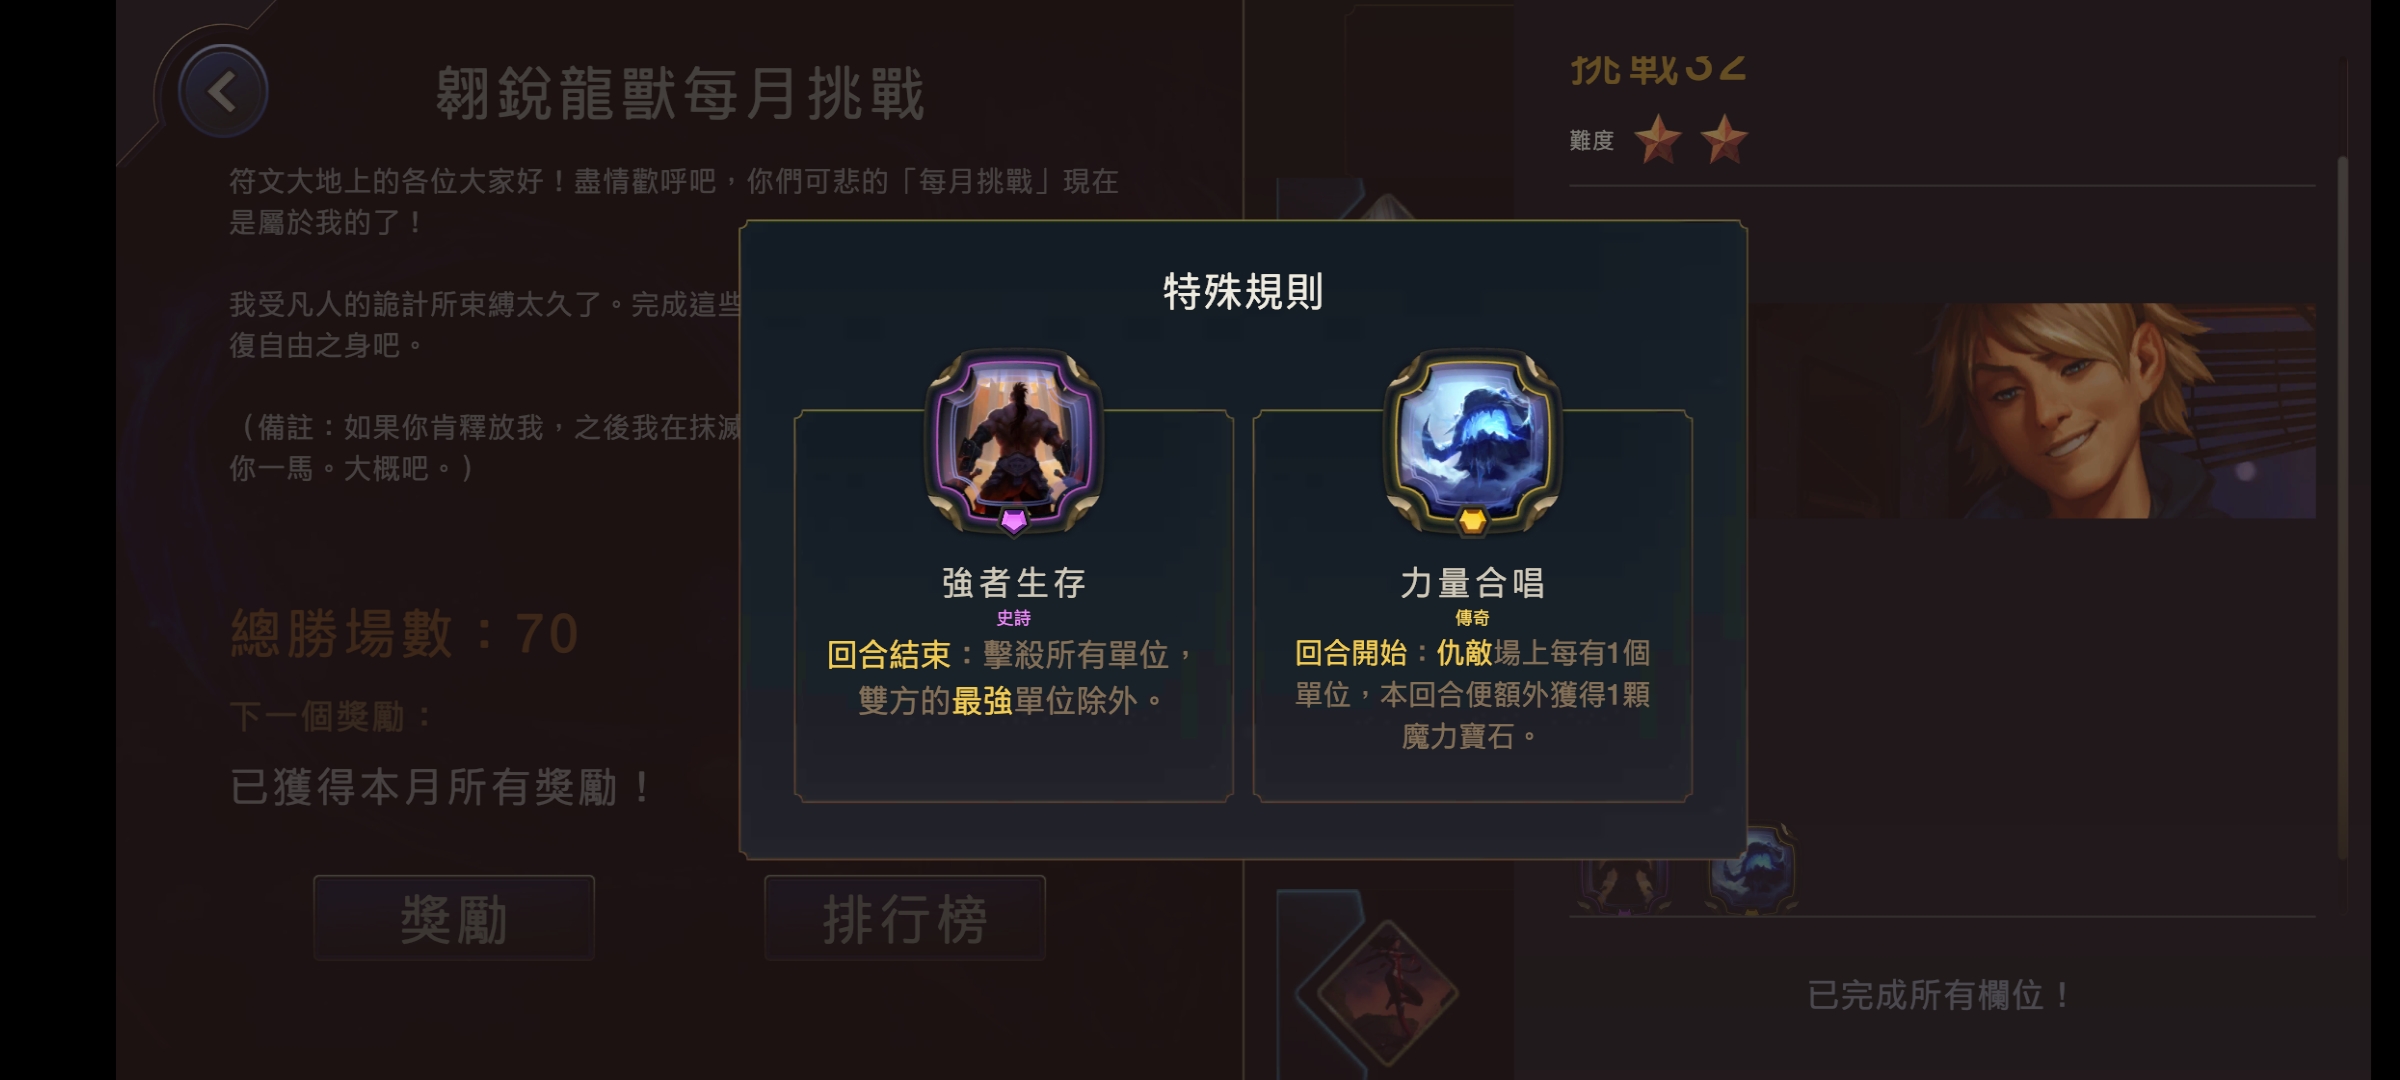Open the 排行榜 leaderboard button
This screenshot has width=2400, height=1080.
coord(905,918)
